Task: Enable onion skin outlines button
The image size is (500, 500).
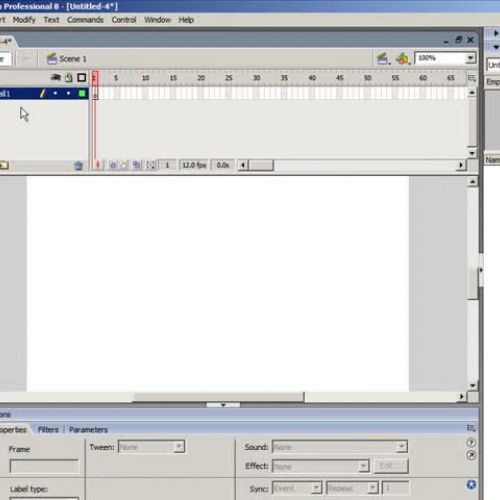Action: pos(124,165)
